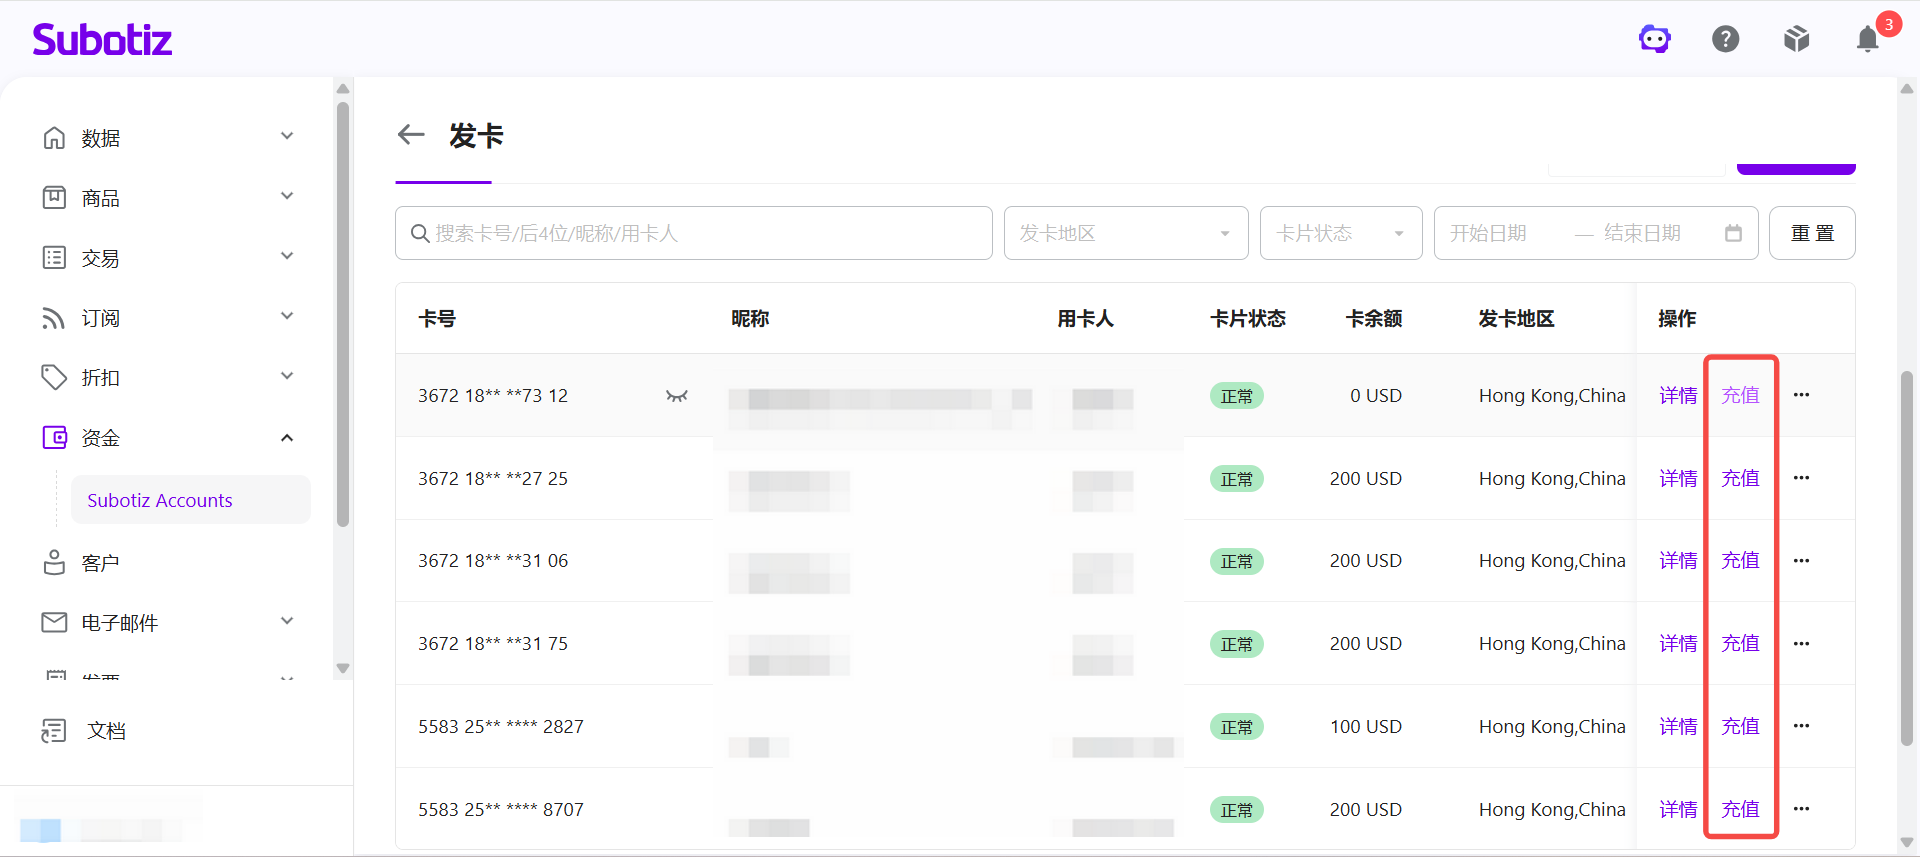
Task: Click the package box icon in header
Action: 1797,39
